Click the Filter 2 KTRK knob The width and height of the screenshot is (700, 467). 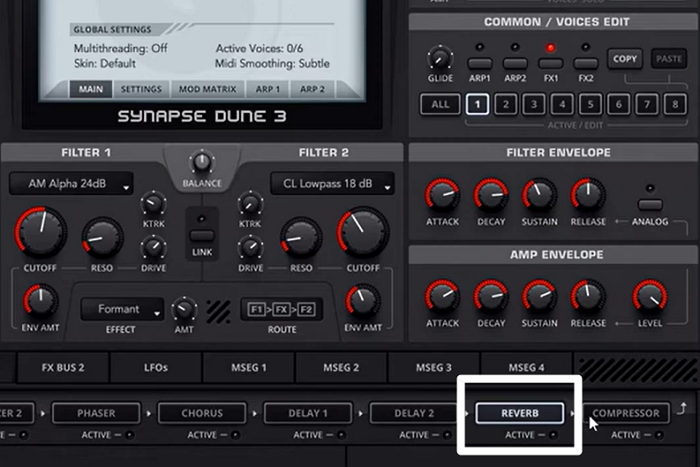(x=250, y=204)
